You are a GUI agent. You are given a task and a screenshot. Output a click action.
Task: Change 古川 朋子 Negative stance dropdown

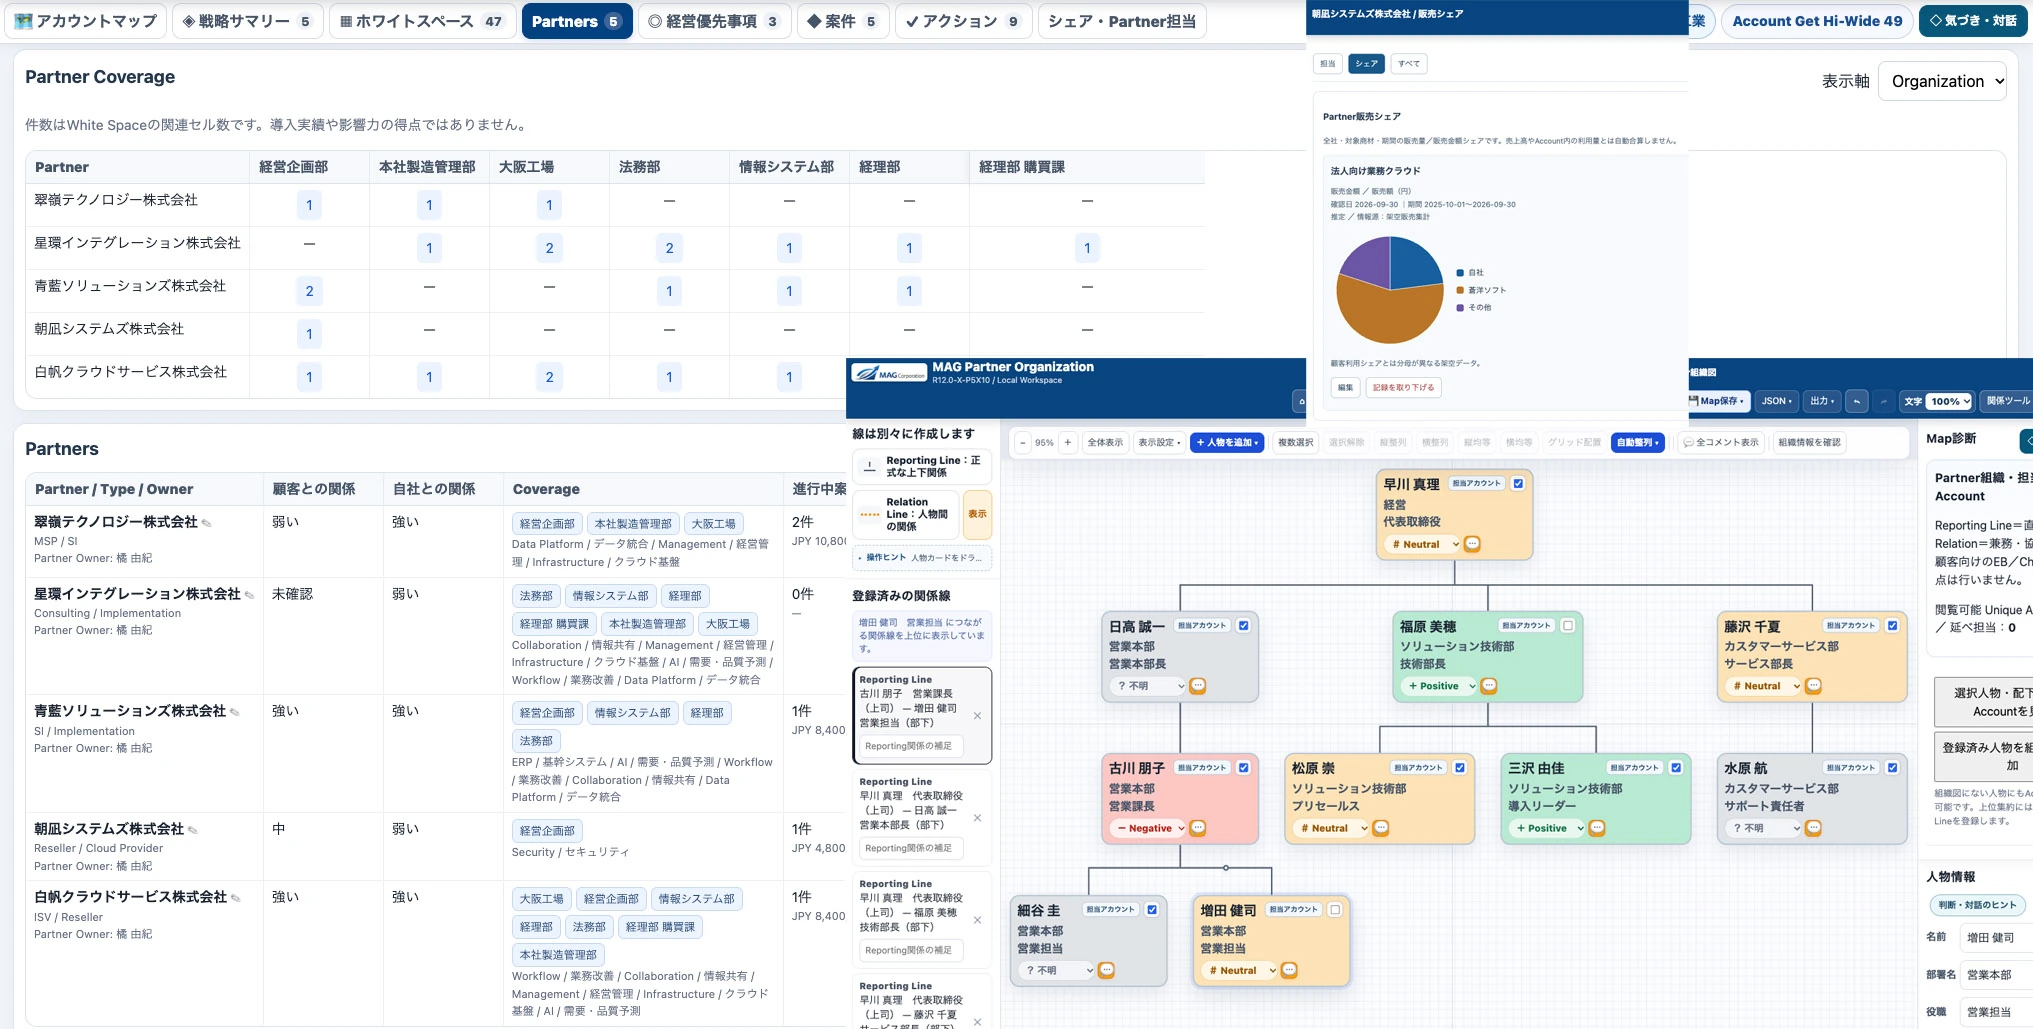click(x=1149, y=828)
